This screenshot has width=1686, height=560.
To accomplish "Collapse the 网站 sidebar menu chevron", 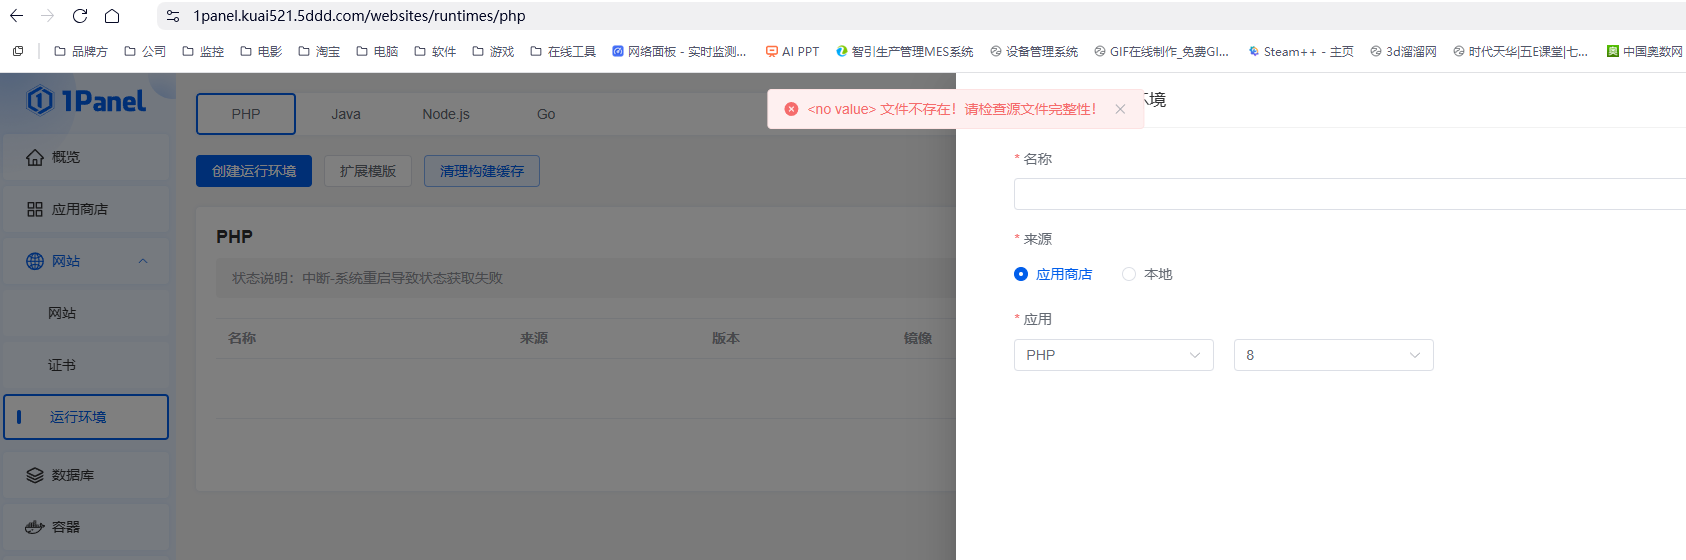I will click(x=143, y=261).
